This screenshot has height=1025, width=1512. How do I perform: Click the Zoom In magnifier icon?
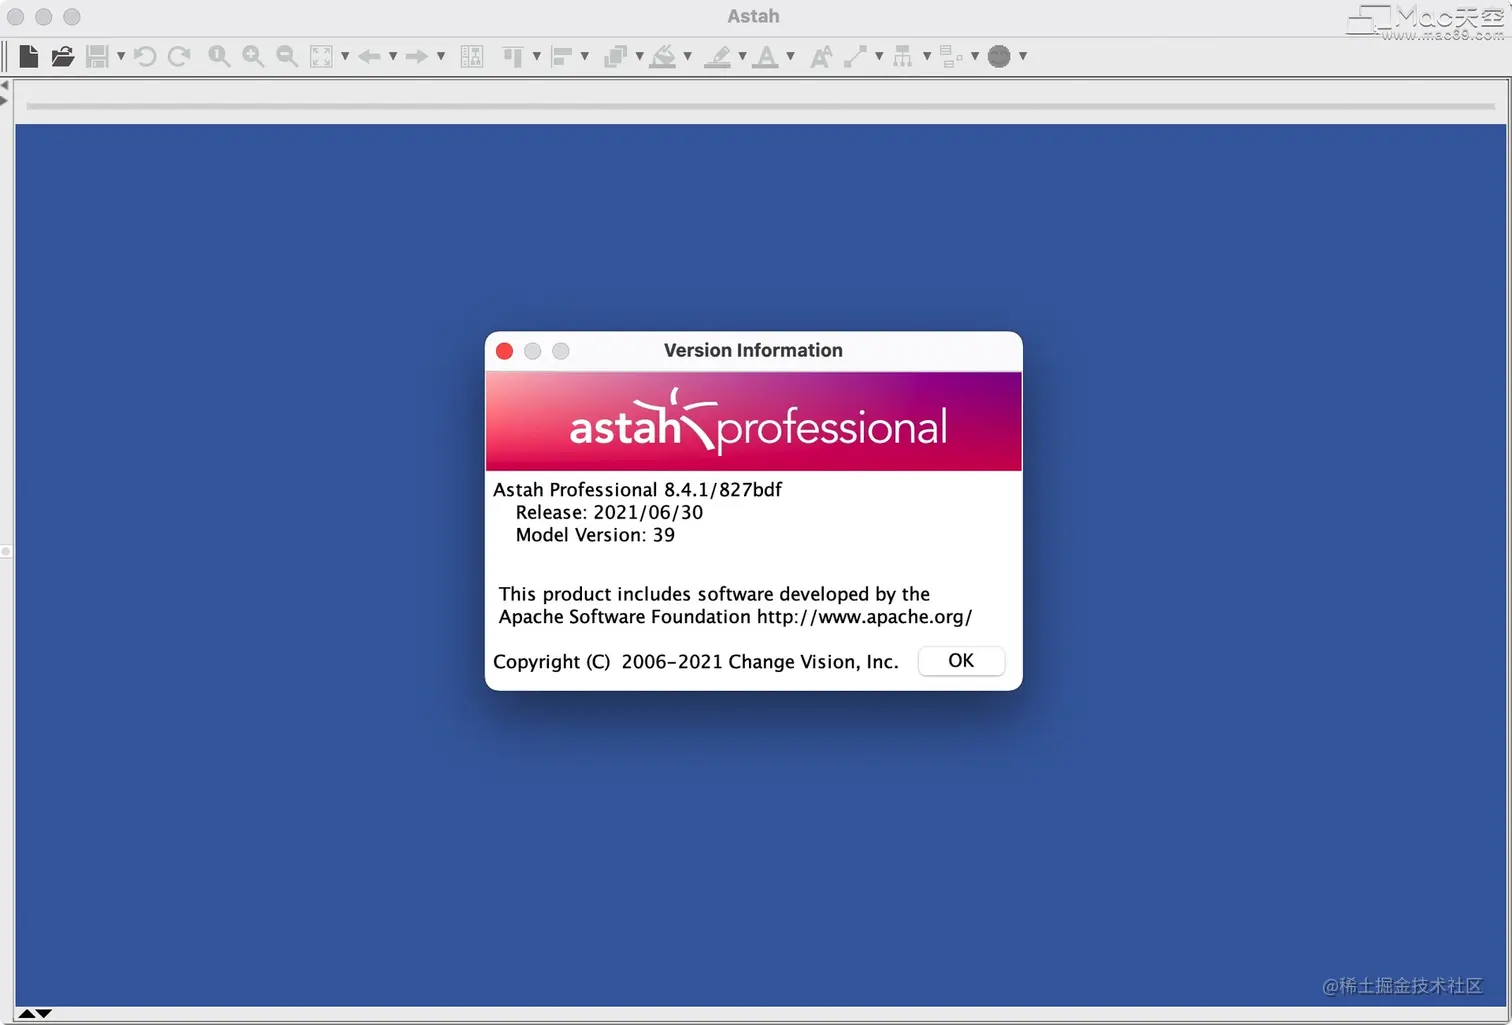(253, 57)
